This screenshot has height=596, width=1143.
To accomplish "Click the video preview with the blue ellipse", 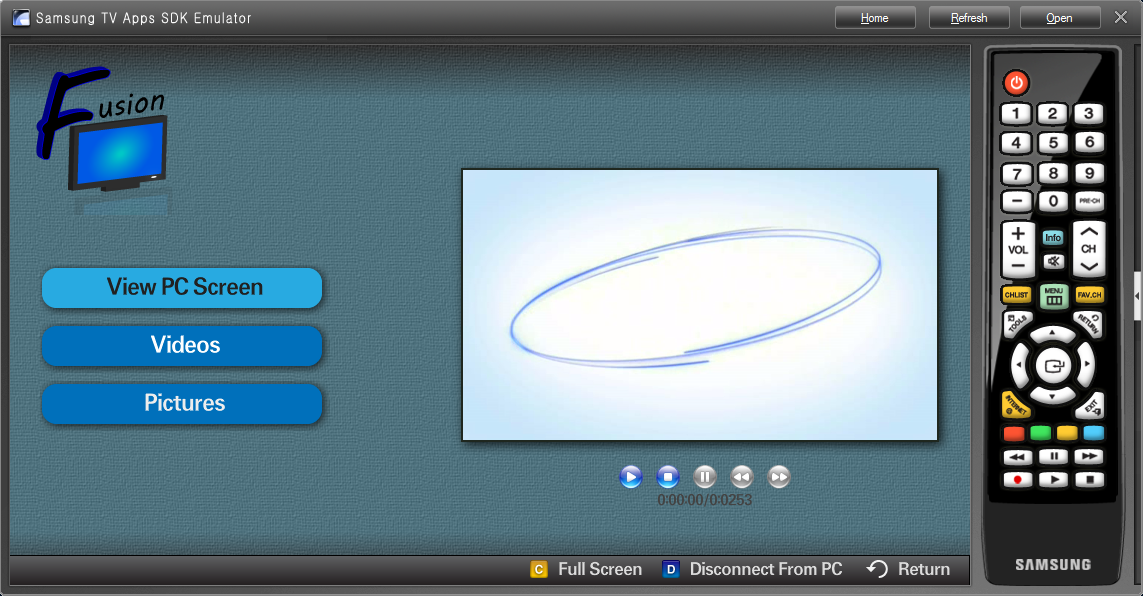I will [x=700, y=305].
